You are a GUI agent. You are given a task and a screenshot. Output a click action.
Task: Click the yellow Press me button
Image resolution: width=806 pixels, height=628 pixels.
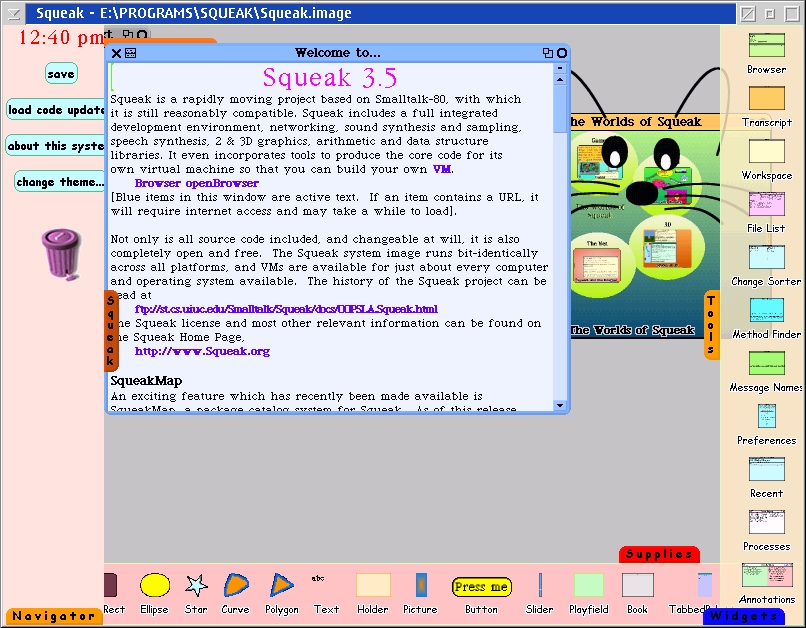click(x=482, y=586)
